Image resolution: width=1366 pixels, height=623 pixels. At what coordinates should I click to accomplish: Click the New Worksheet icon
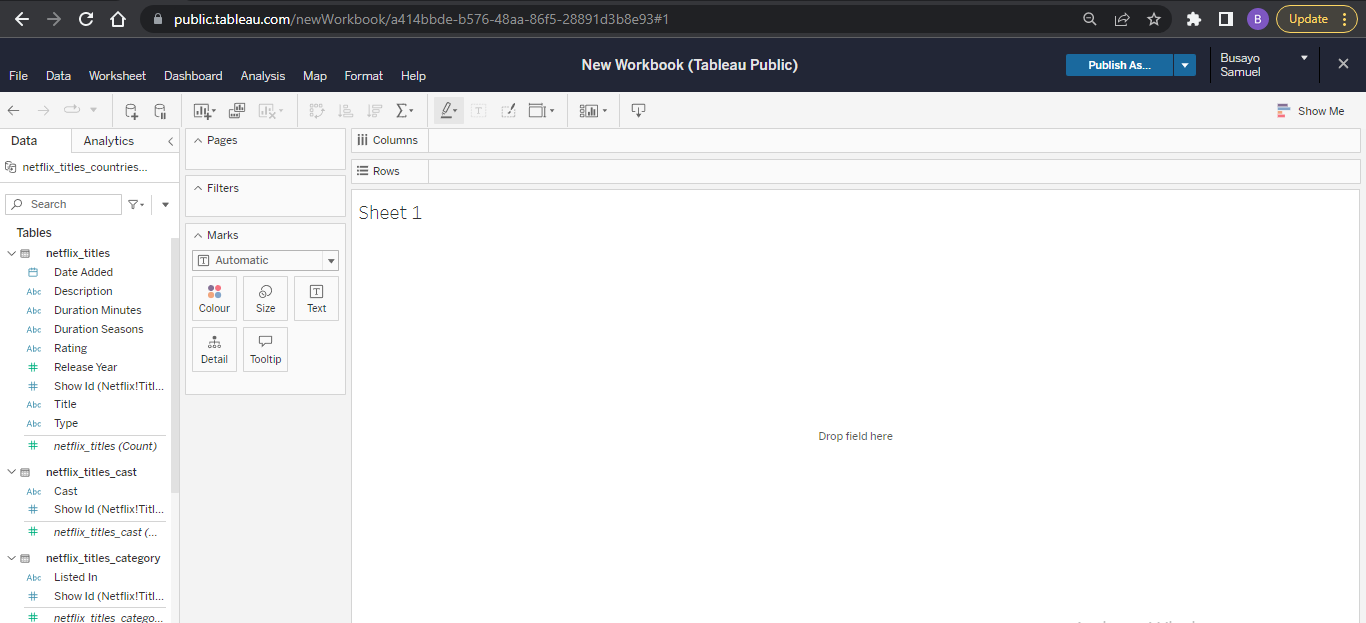point(203,111)
